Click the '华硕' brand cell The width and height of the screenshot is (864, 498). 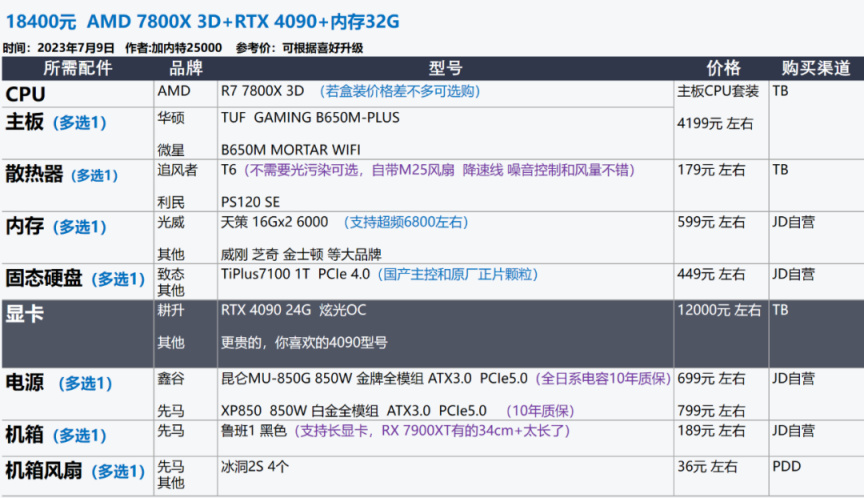pos(171,117)
